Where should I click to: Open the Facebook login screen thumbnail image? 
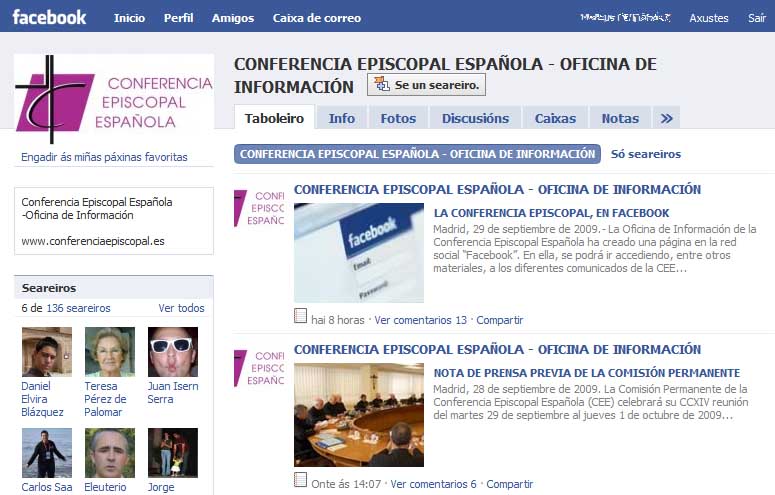click(359, 253)
